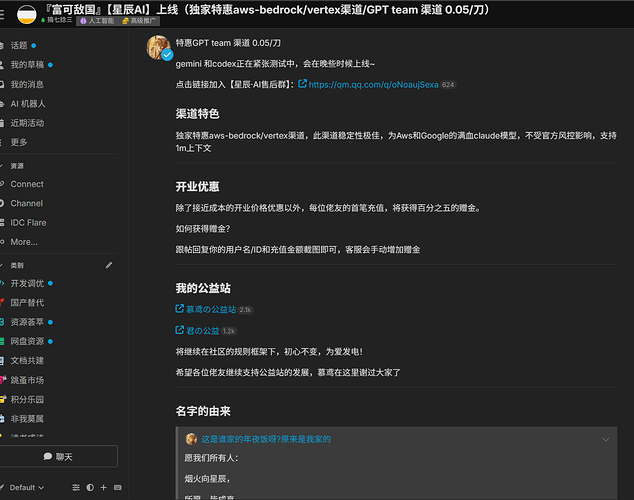This screenshot has height=500, width=634.
Task: Select 文档共建 category
Action: [25, 361]
